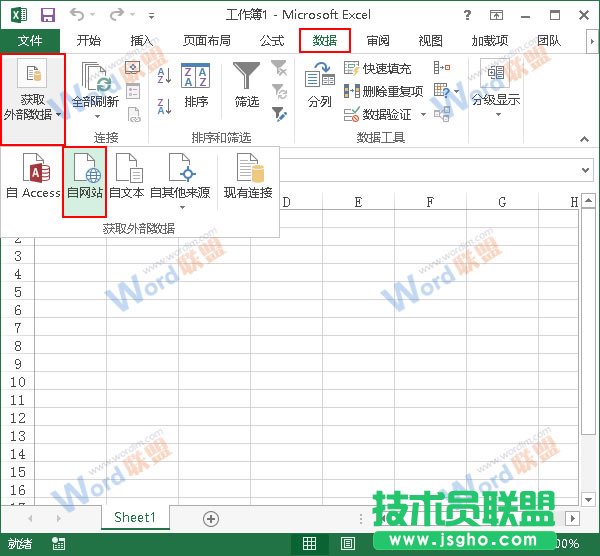Screen dimensions: 600x556
Task: Reapply the filter
Action: tap(279, 91)
